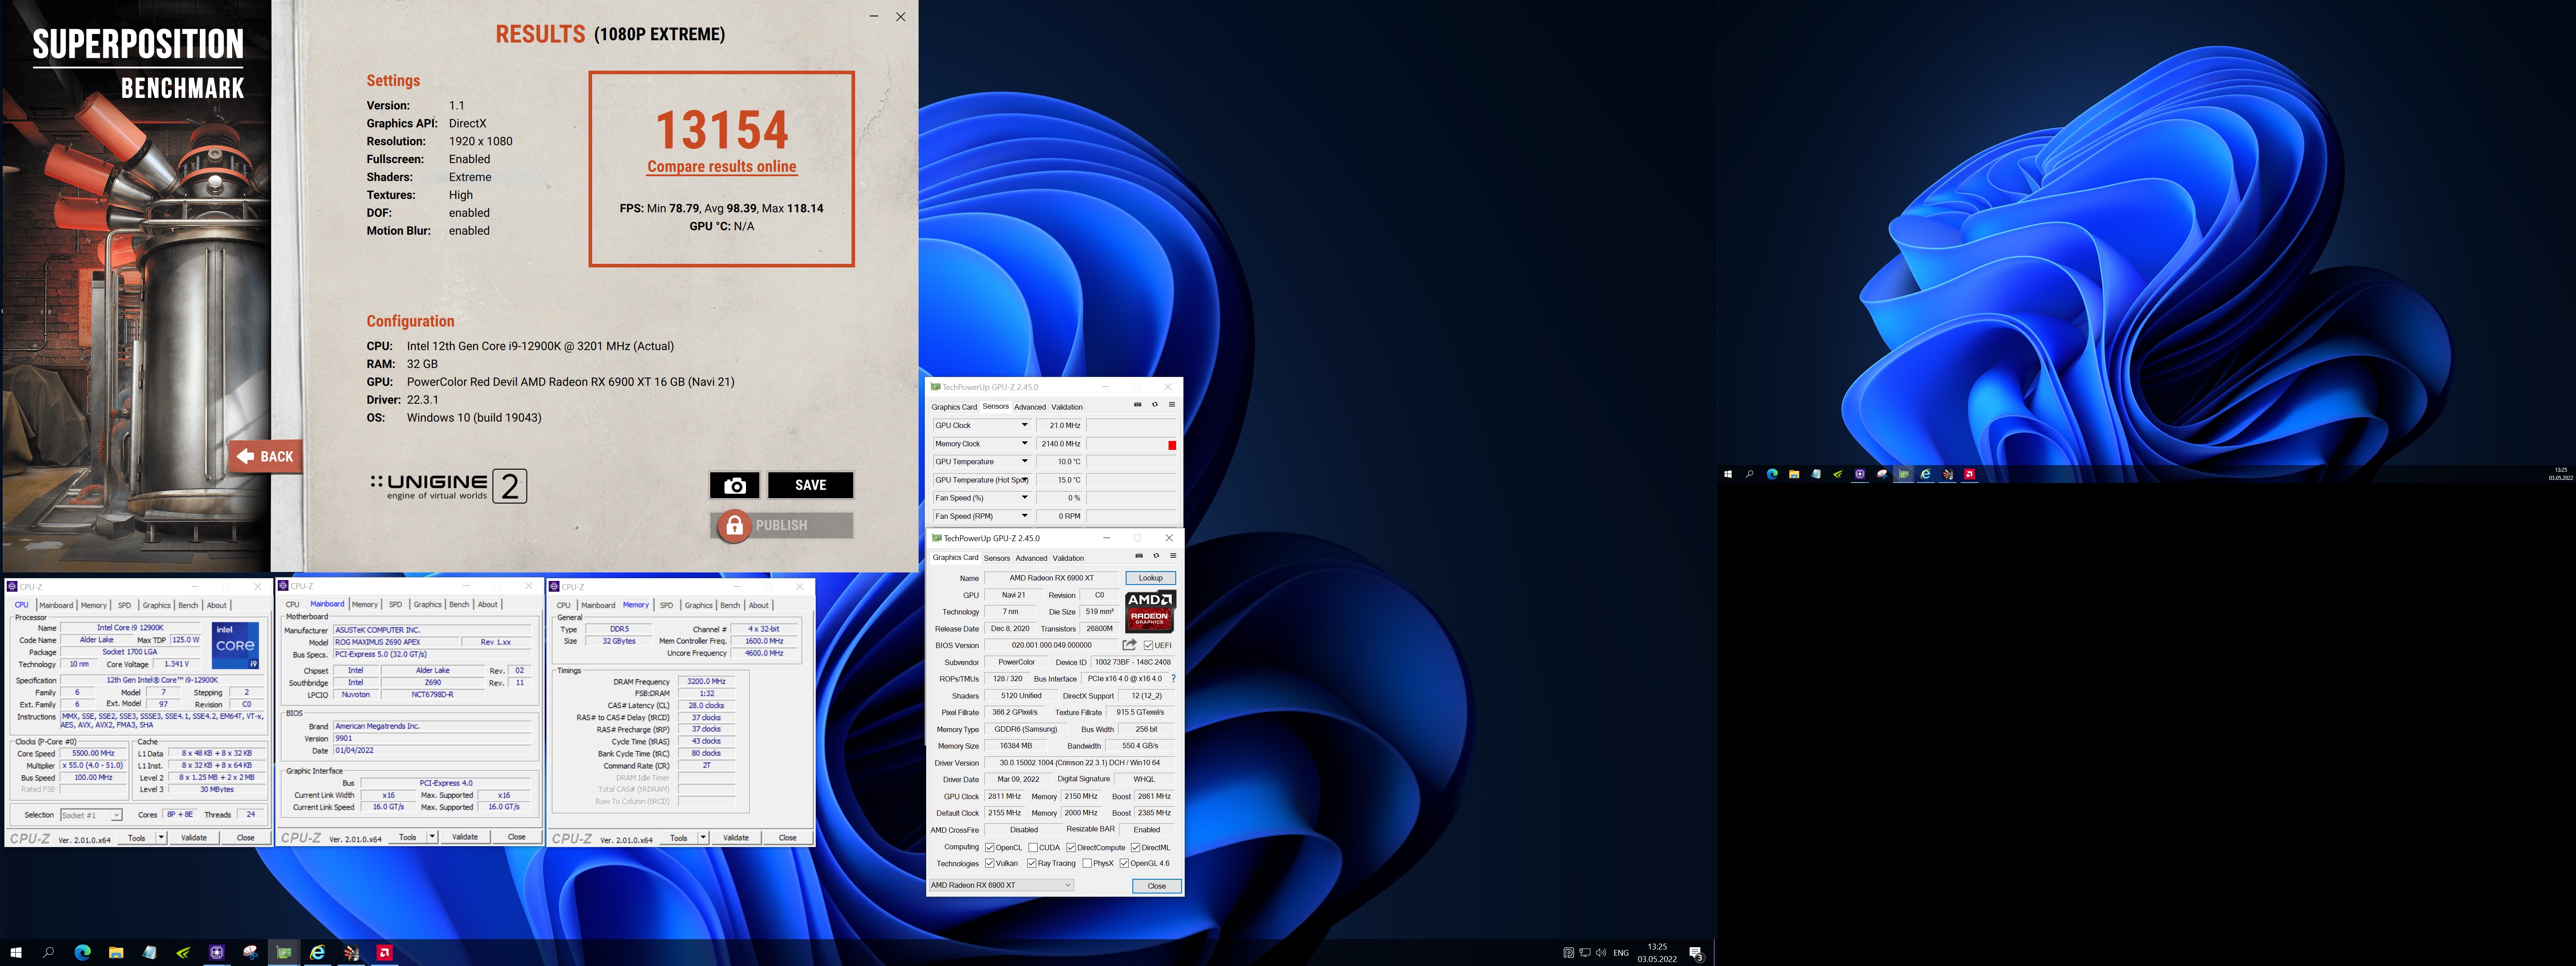Open Sensors tab in GPU-Z Graphics Card window
Image resolution: width=2576 pixels, height=966 pixels.
point(997,558)
